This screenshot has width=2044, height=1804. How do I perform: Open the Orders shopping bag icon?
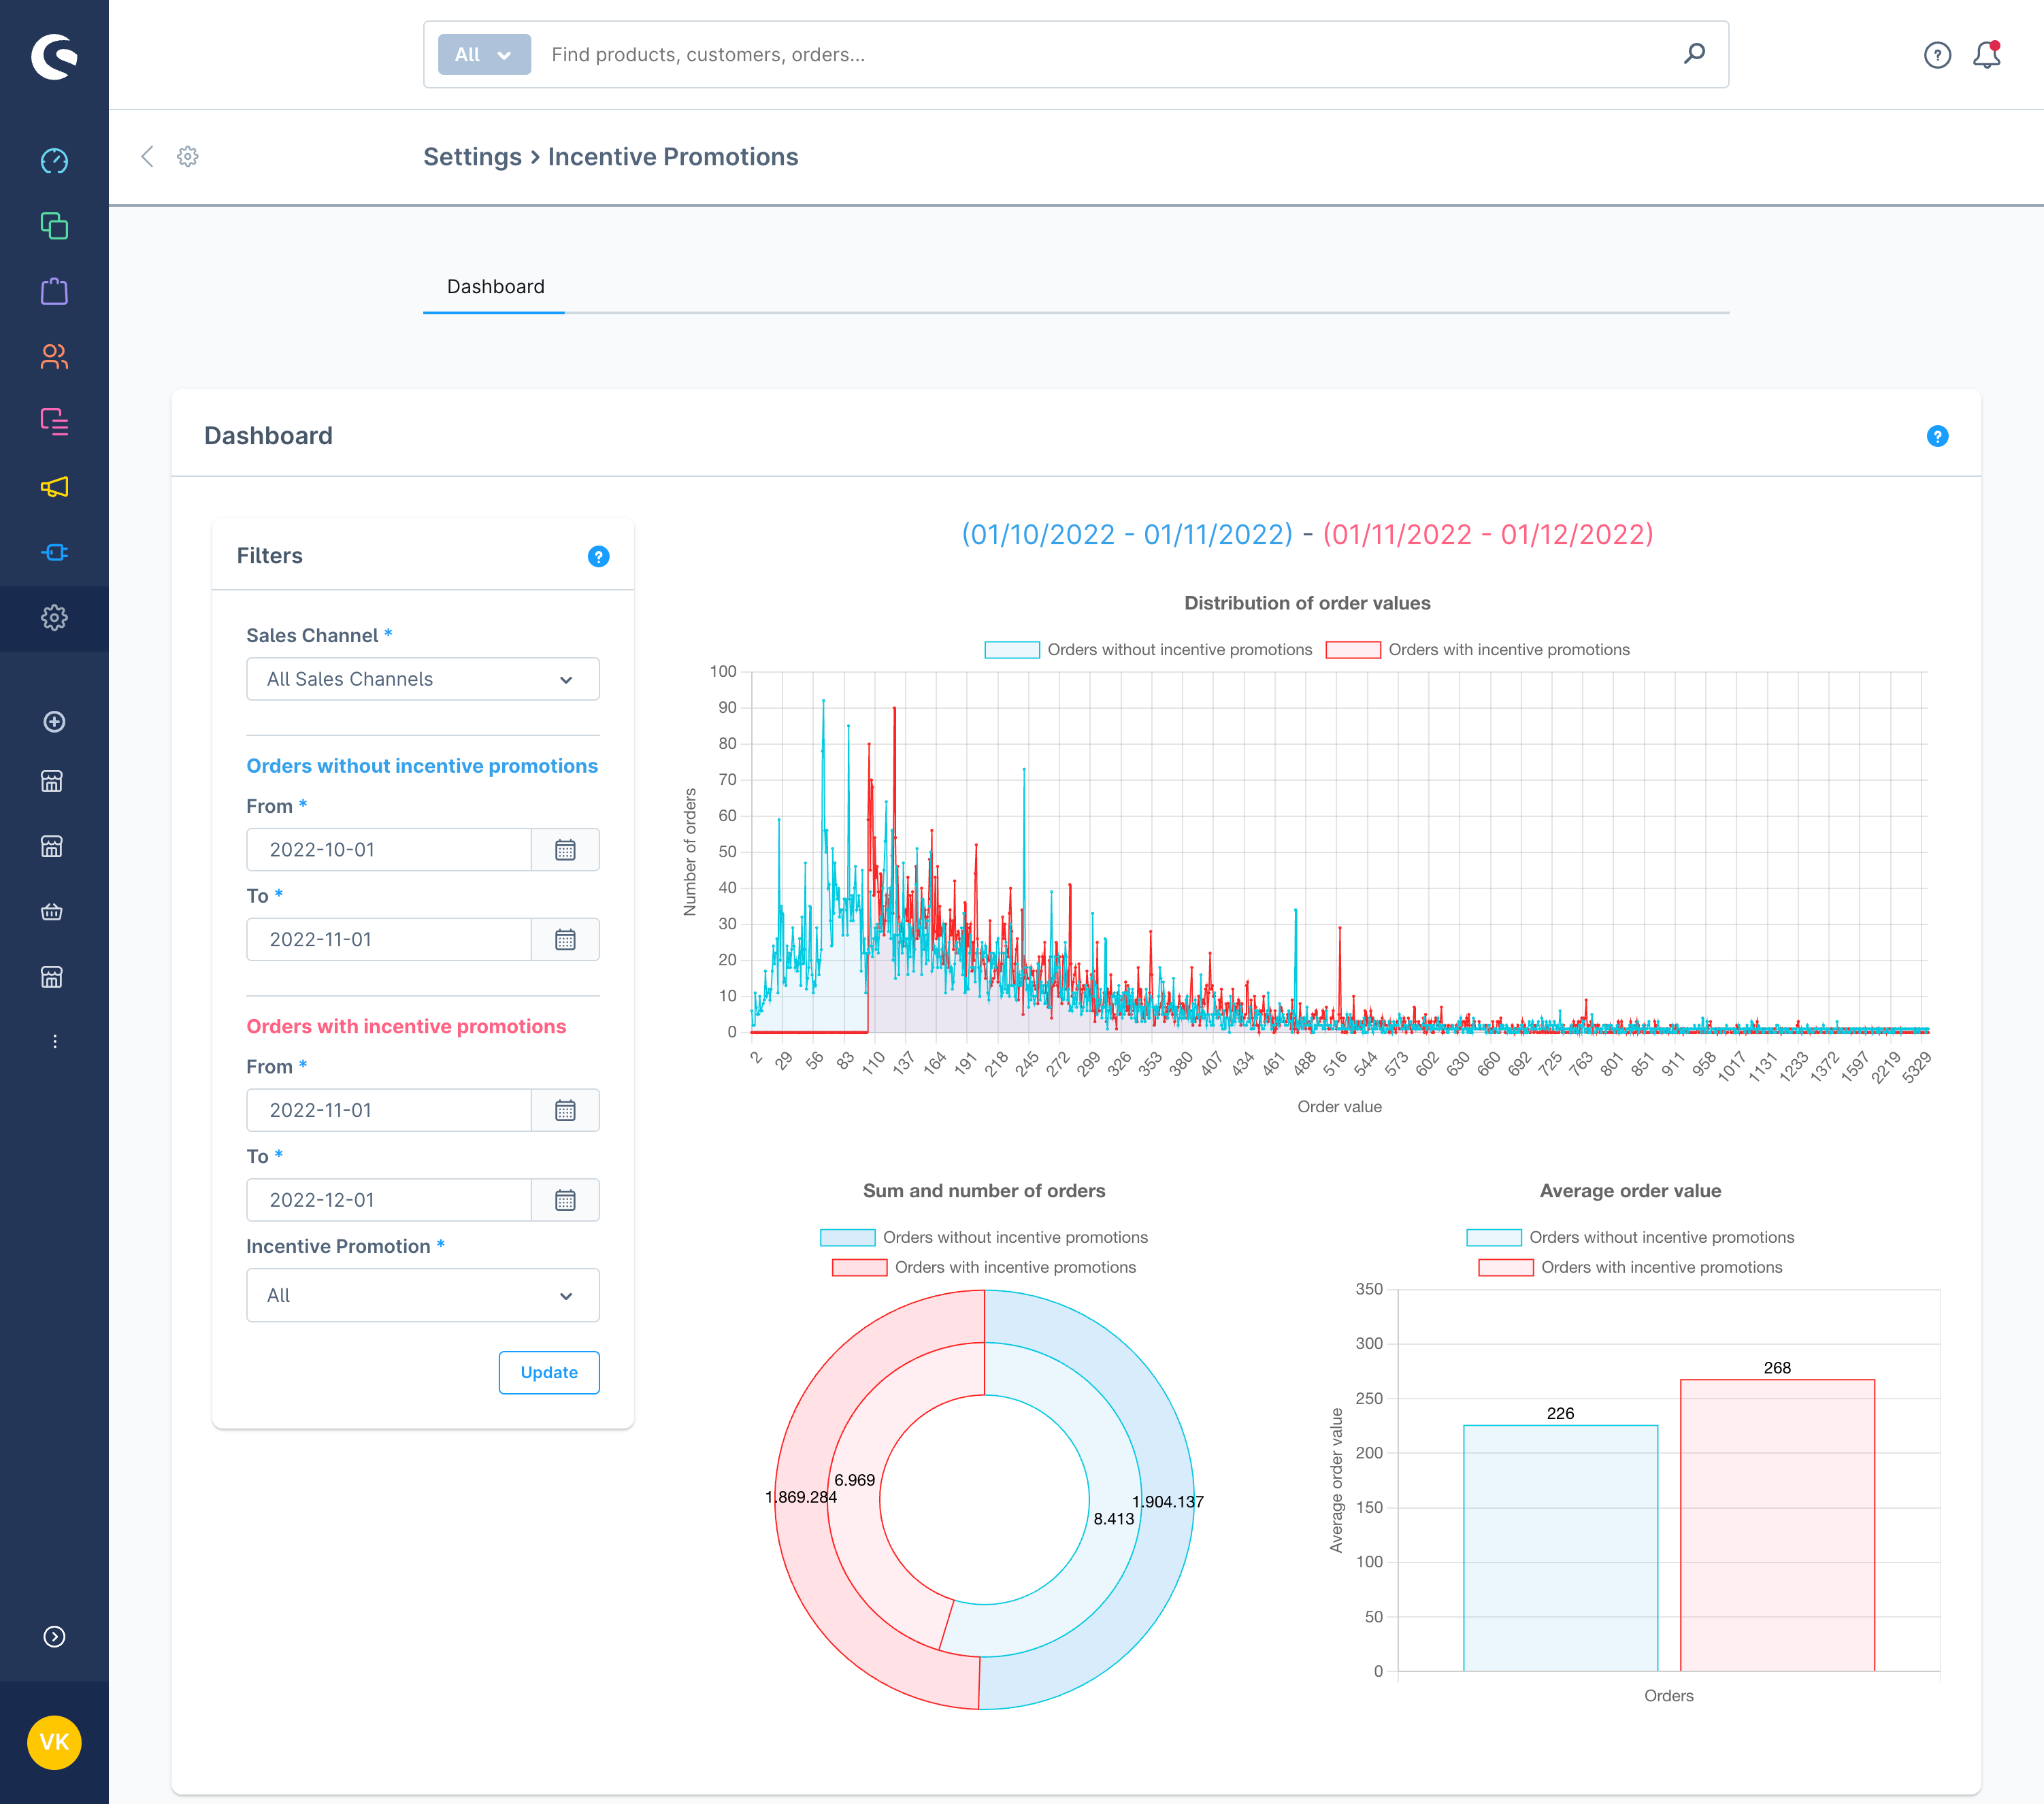tap(54, 291)
